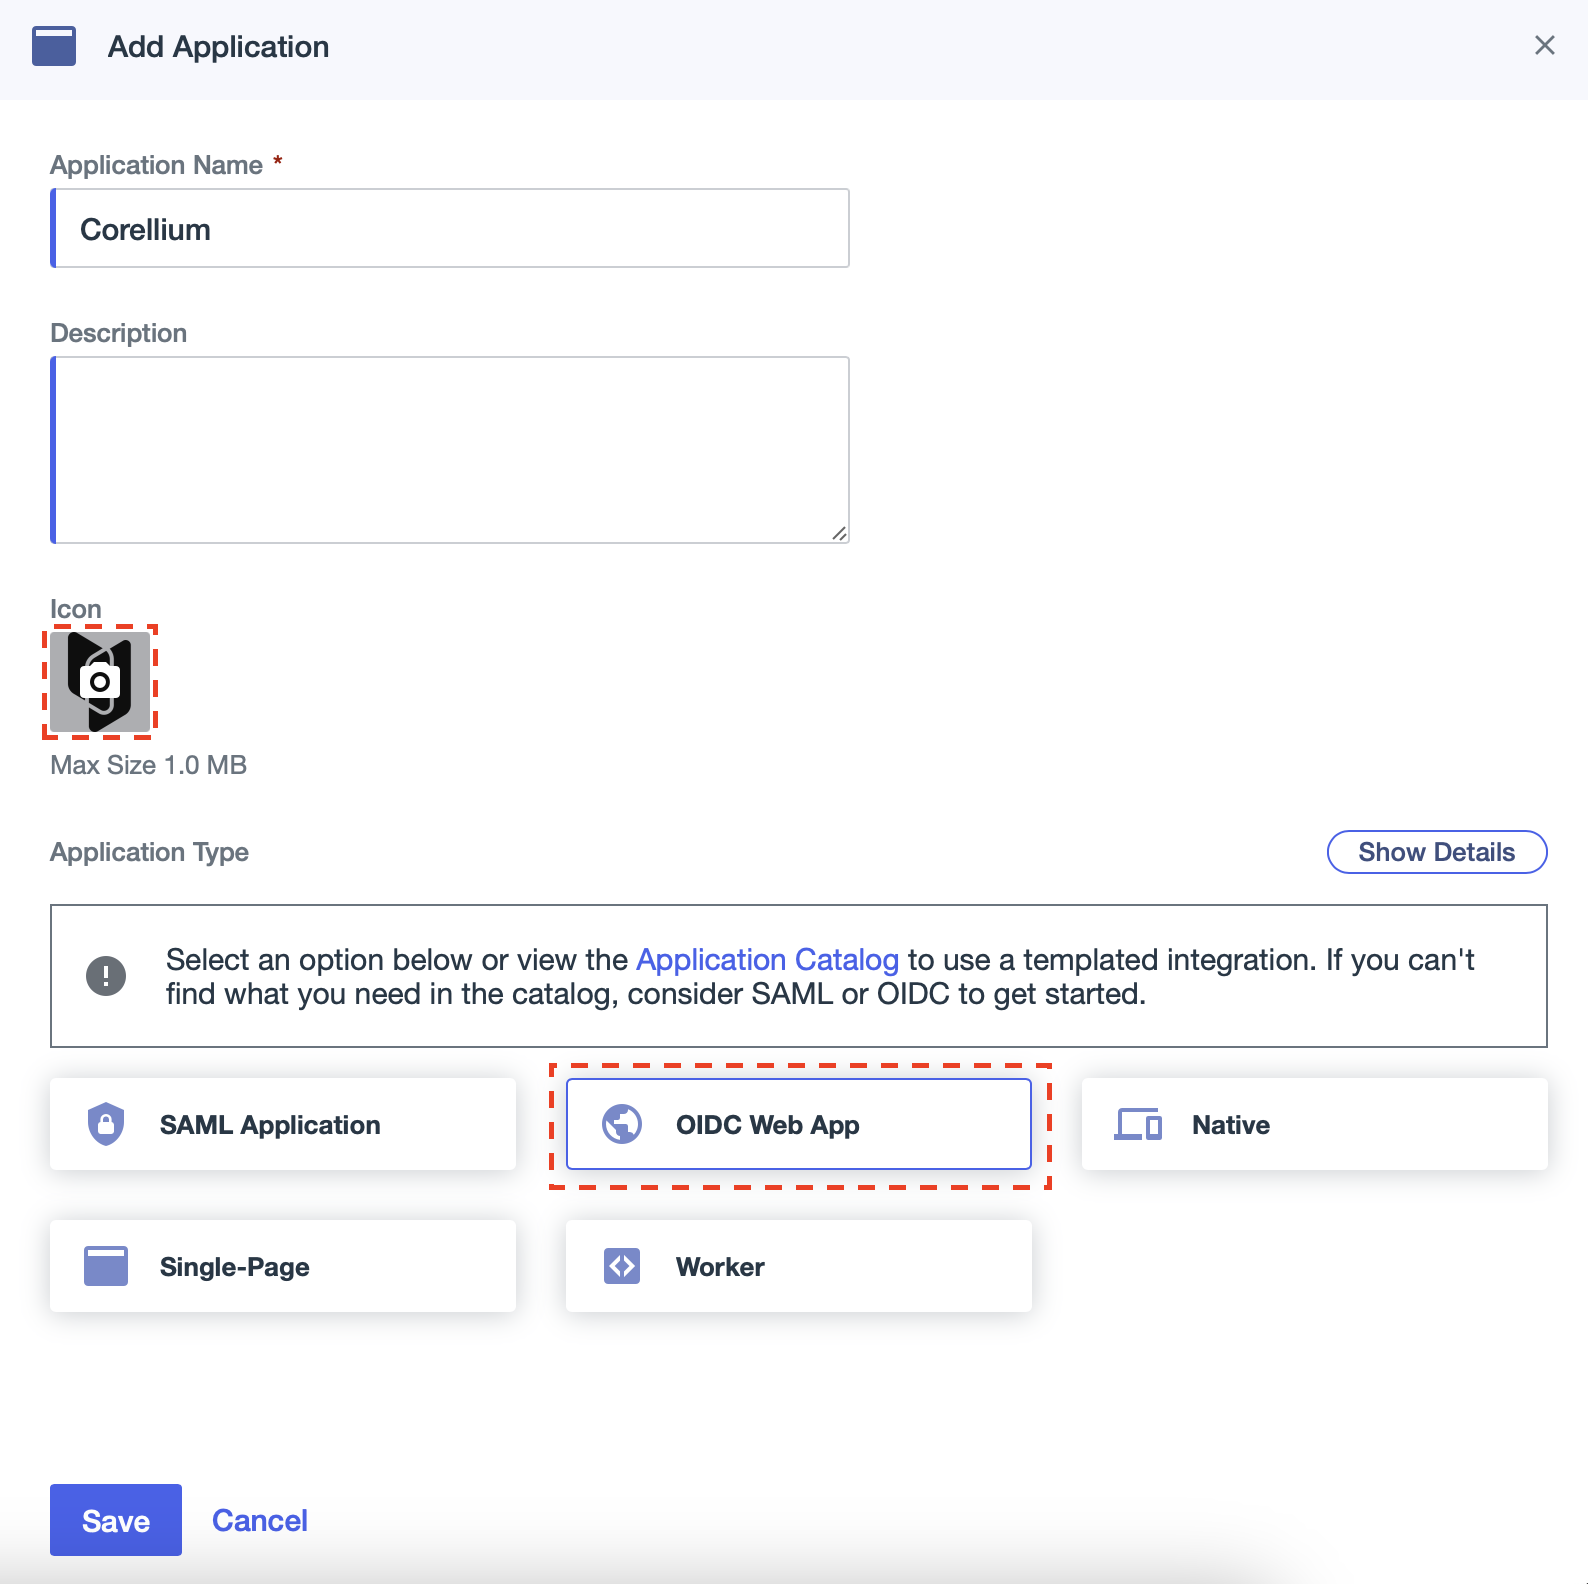
Task: Select the Single-Page application type
Action: 283,1266
